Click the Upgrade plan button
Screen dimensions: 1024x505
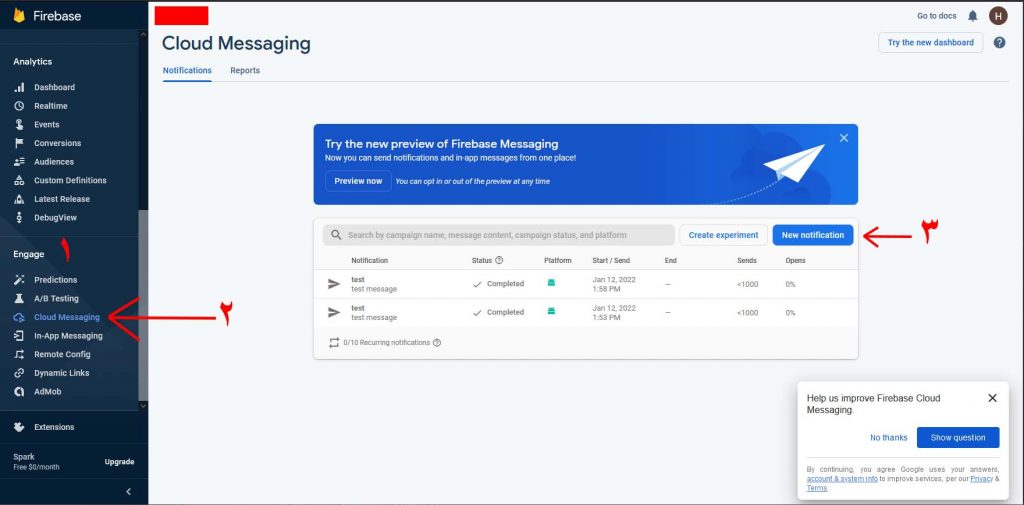[x=120, y=462]
